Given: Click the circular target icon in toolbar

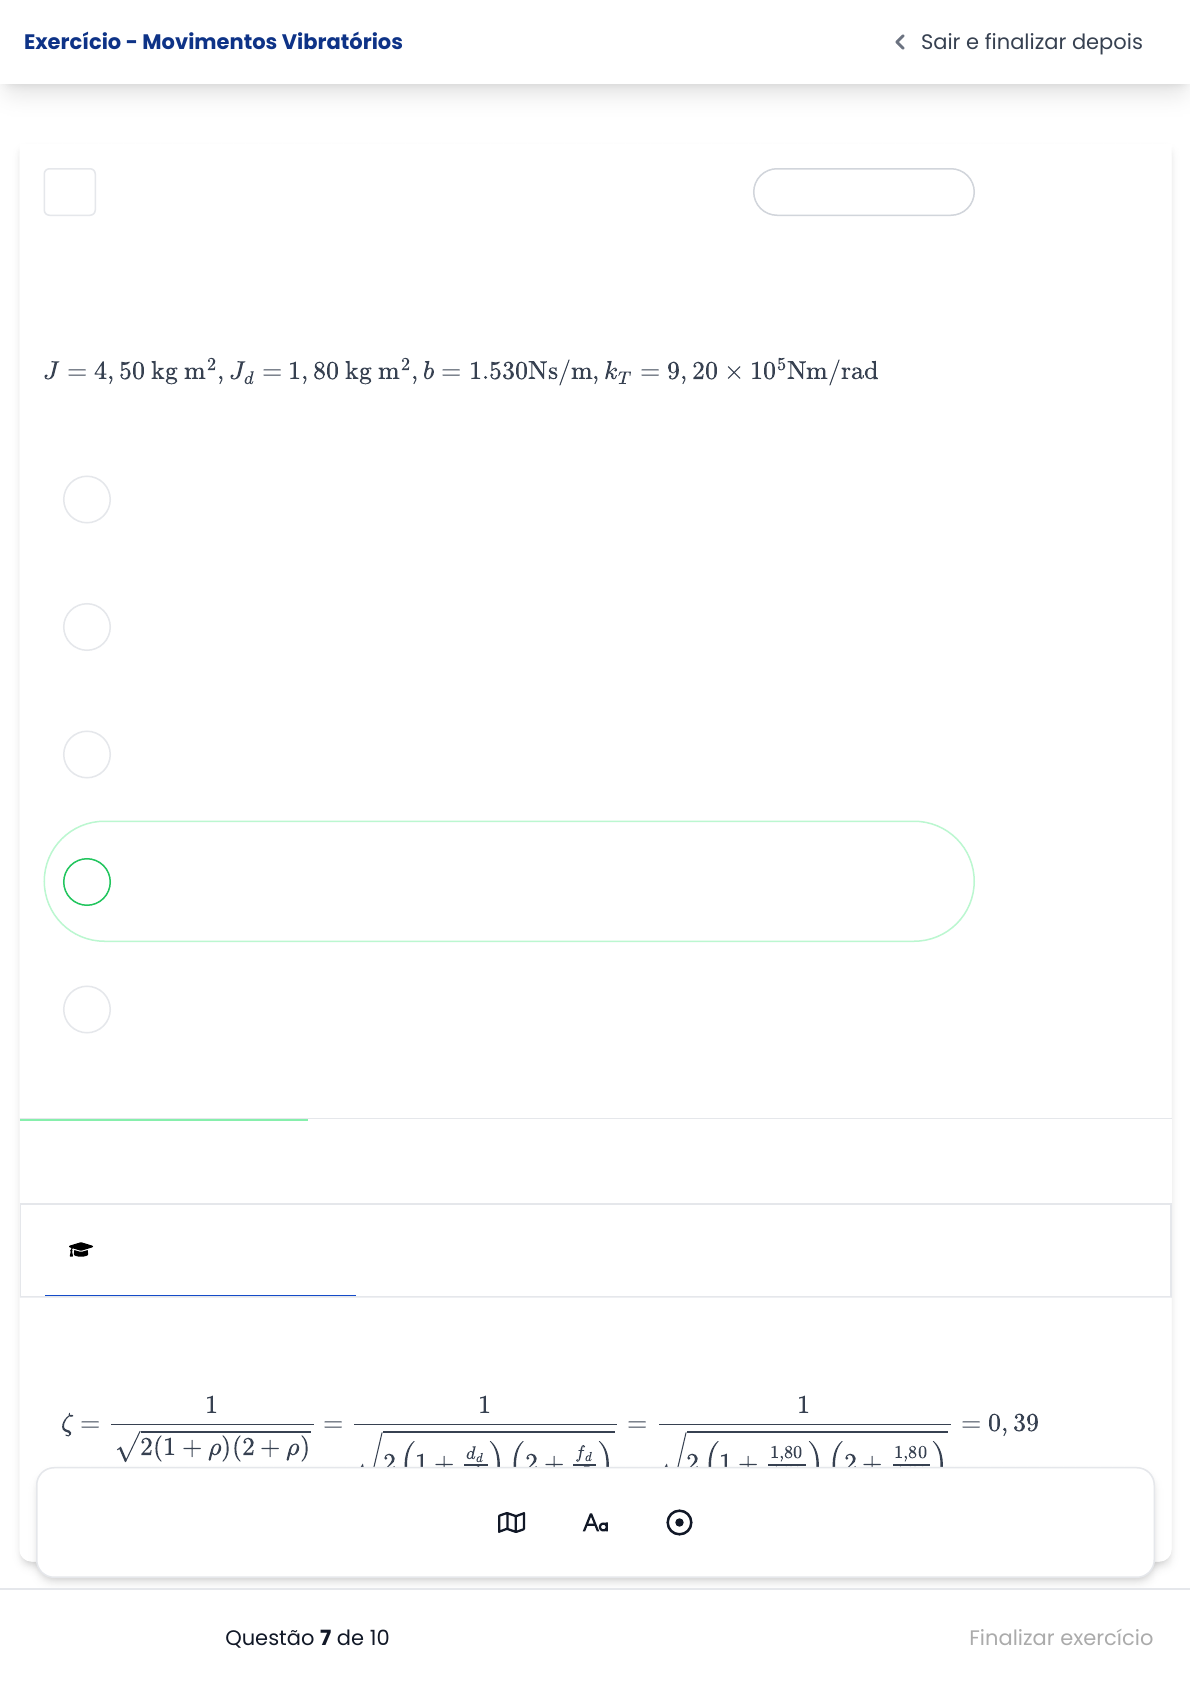Looking at the screenshot, I should (679, 1522).
